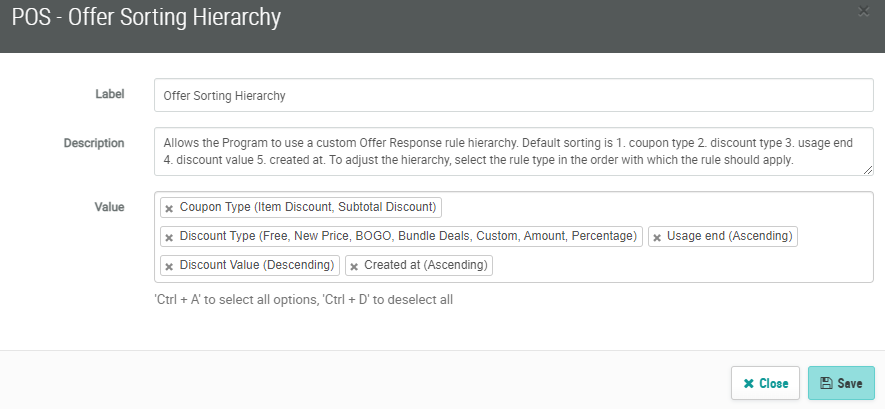The width and height of the screenshot is (885, 409).
Task: Remove the Discount Value (Descending) tag
Action: click(x=169, y=266)
